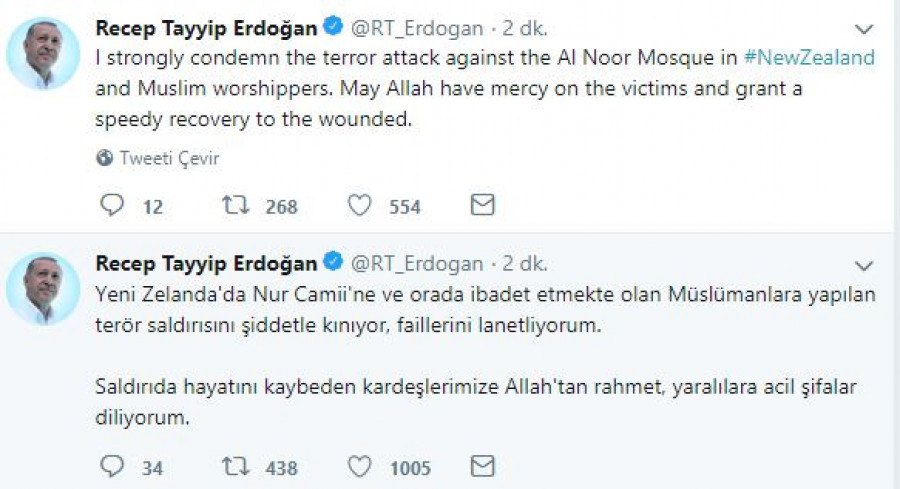Viewport: 900px width, 489px height.
Task: Open the first tweet's more-options chevron
Action: pos(864,28)
